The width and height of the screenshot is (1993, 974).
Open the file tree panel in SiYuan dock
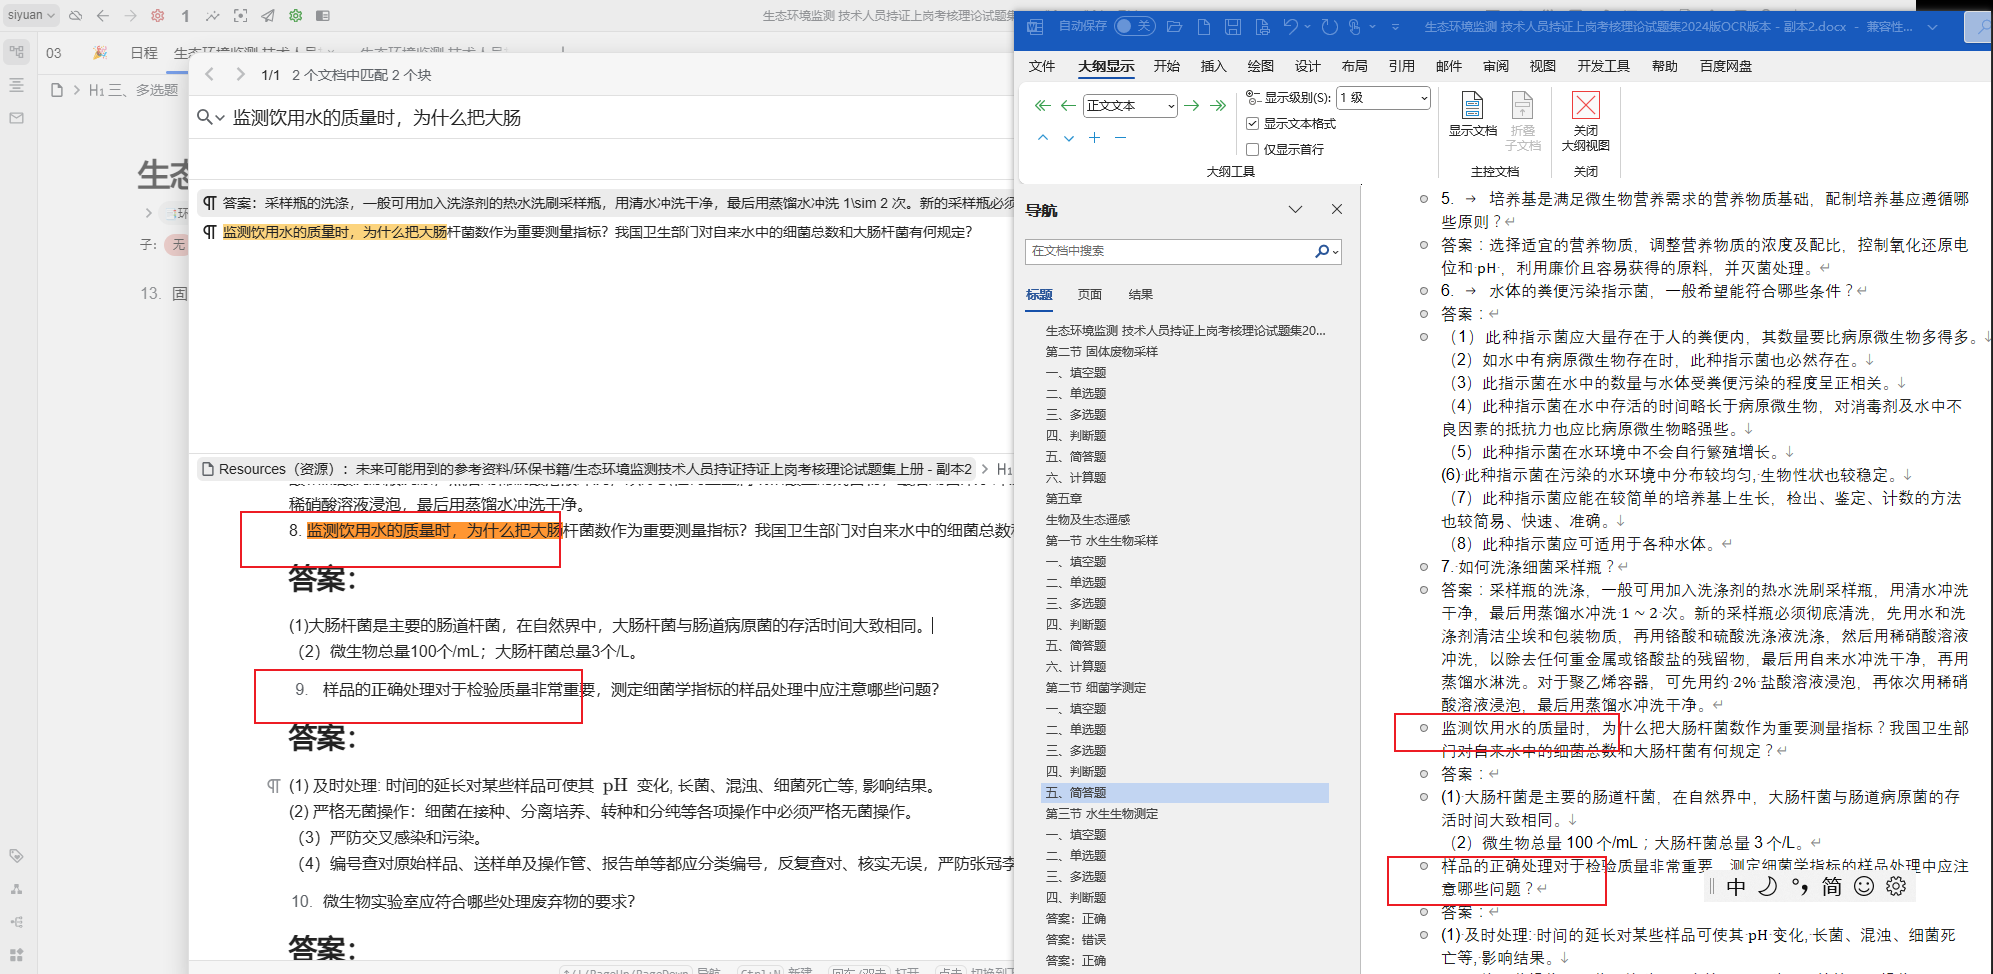point(16,52)
